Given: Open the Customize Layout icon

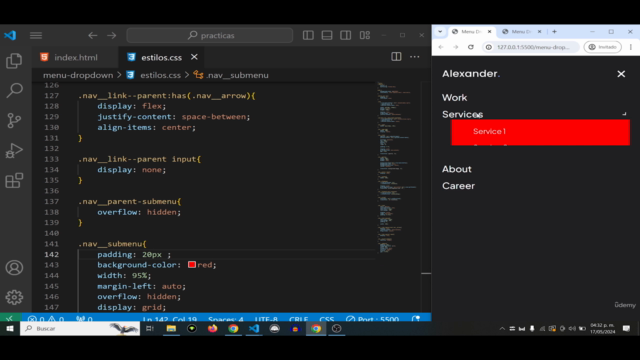Looking at the screenshot, I should point(365,36).
